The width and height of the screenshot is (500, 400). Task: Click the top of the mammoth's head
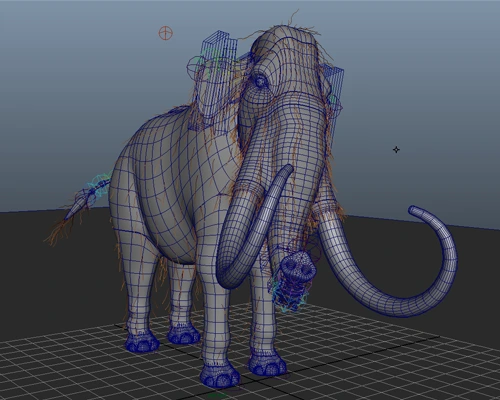(288, 33)
